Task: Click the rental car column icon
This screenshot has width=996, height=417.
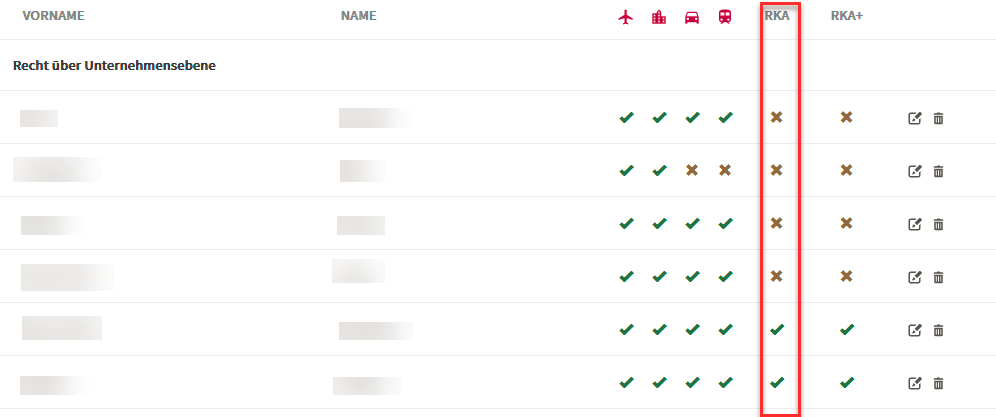Action: coord(692,17)
